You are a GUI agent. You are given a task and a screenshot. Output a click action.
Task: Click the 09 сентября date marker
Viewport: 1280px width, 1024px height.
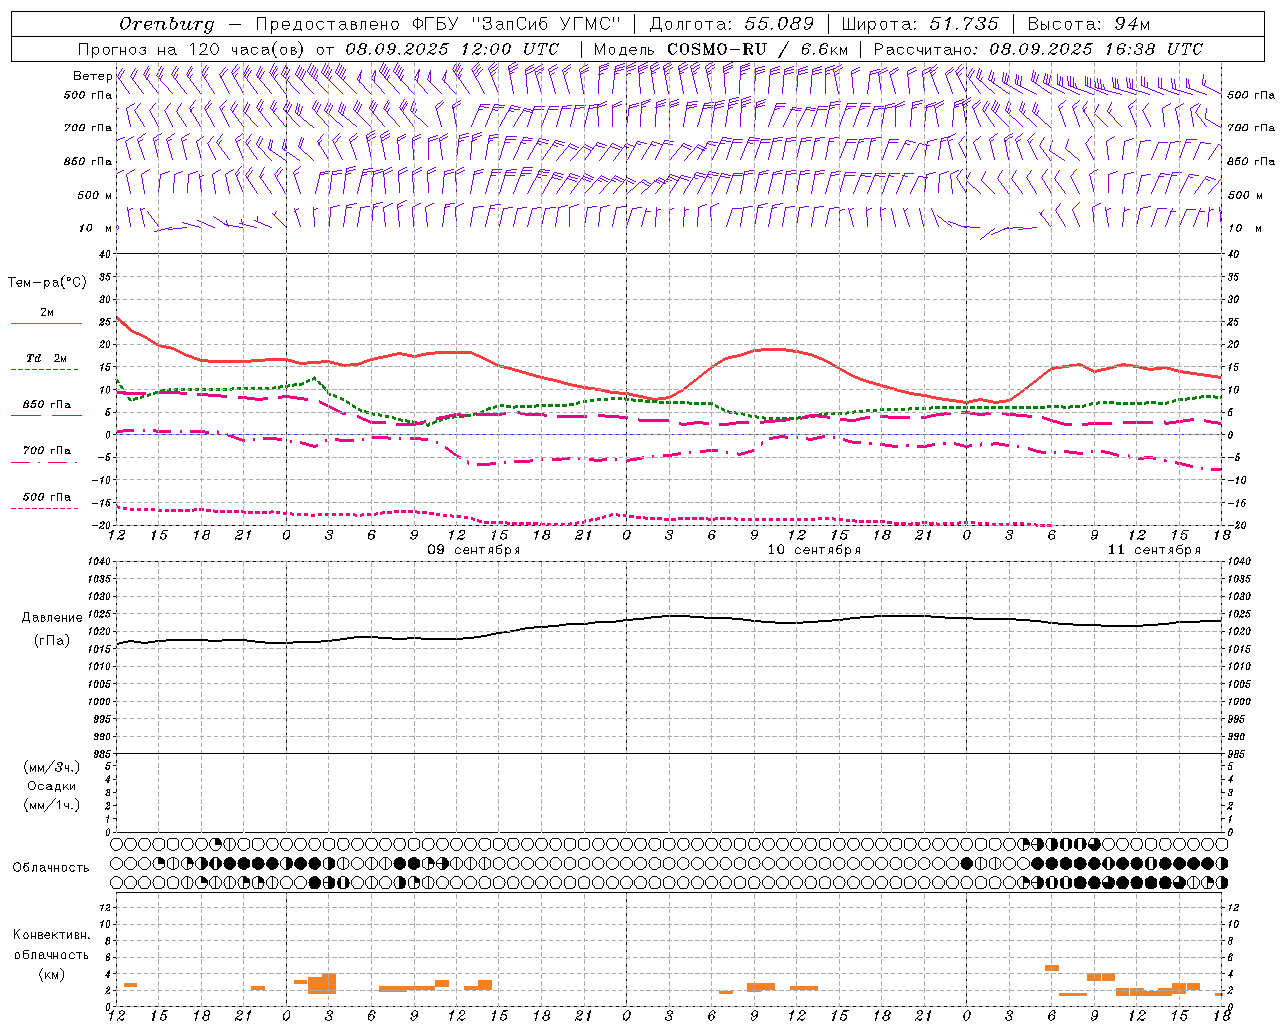click(x=474, y=550)
